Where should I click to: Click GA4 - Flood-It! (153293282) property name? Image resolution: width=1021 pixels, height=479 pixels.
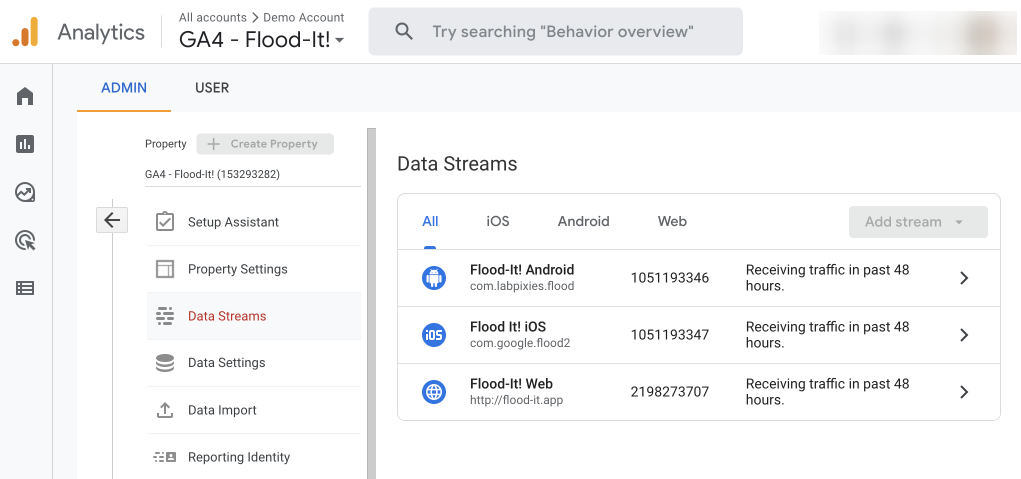(212, 174)
